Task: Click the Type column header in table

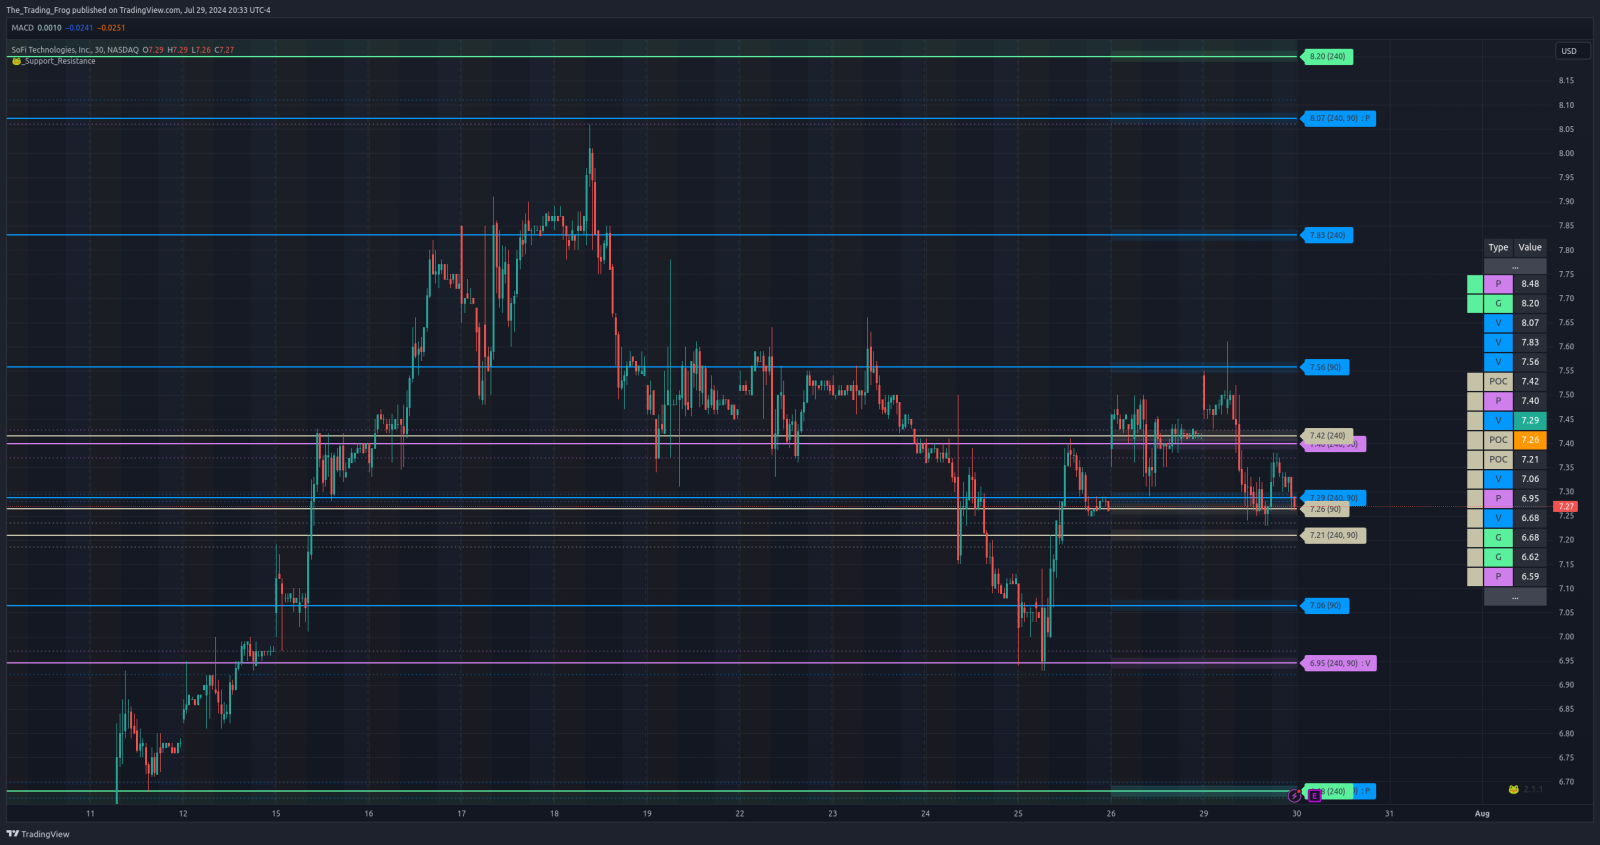Action: pos(1498,247)
